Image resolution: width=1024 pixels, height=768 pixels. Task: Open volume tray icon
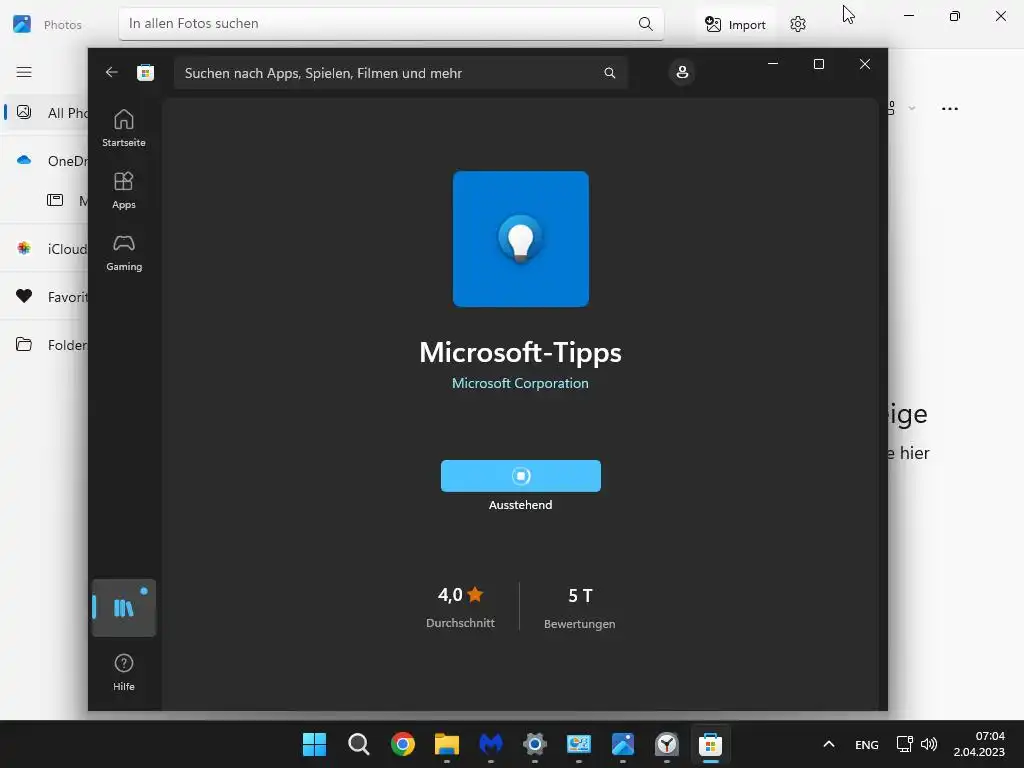929,744
